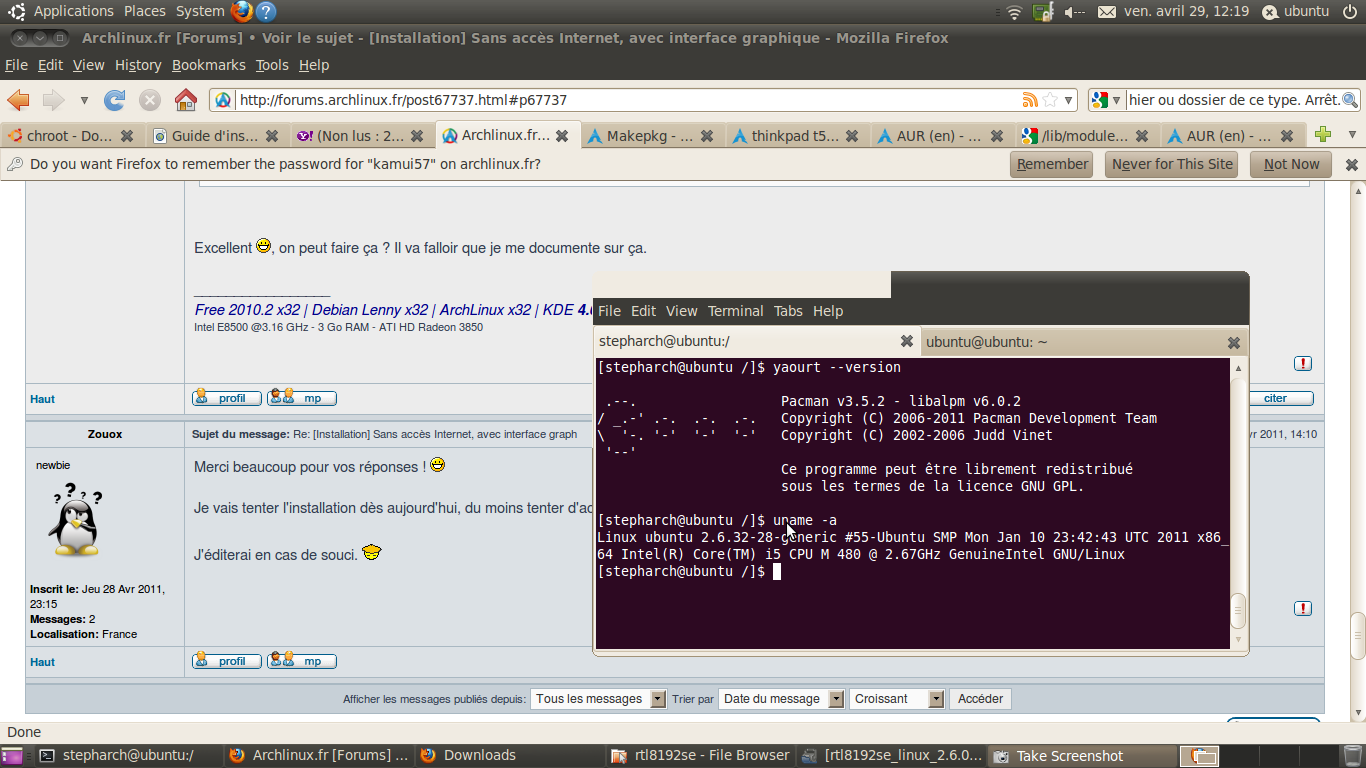Switch to Downloads taskbar window
1366x768 pixels.
512,756
